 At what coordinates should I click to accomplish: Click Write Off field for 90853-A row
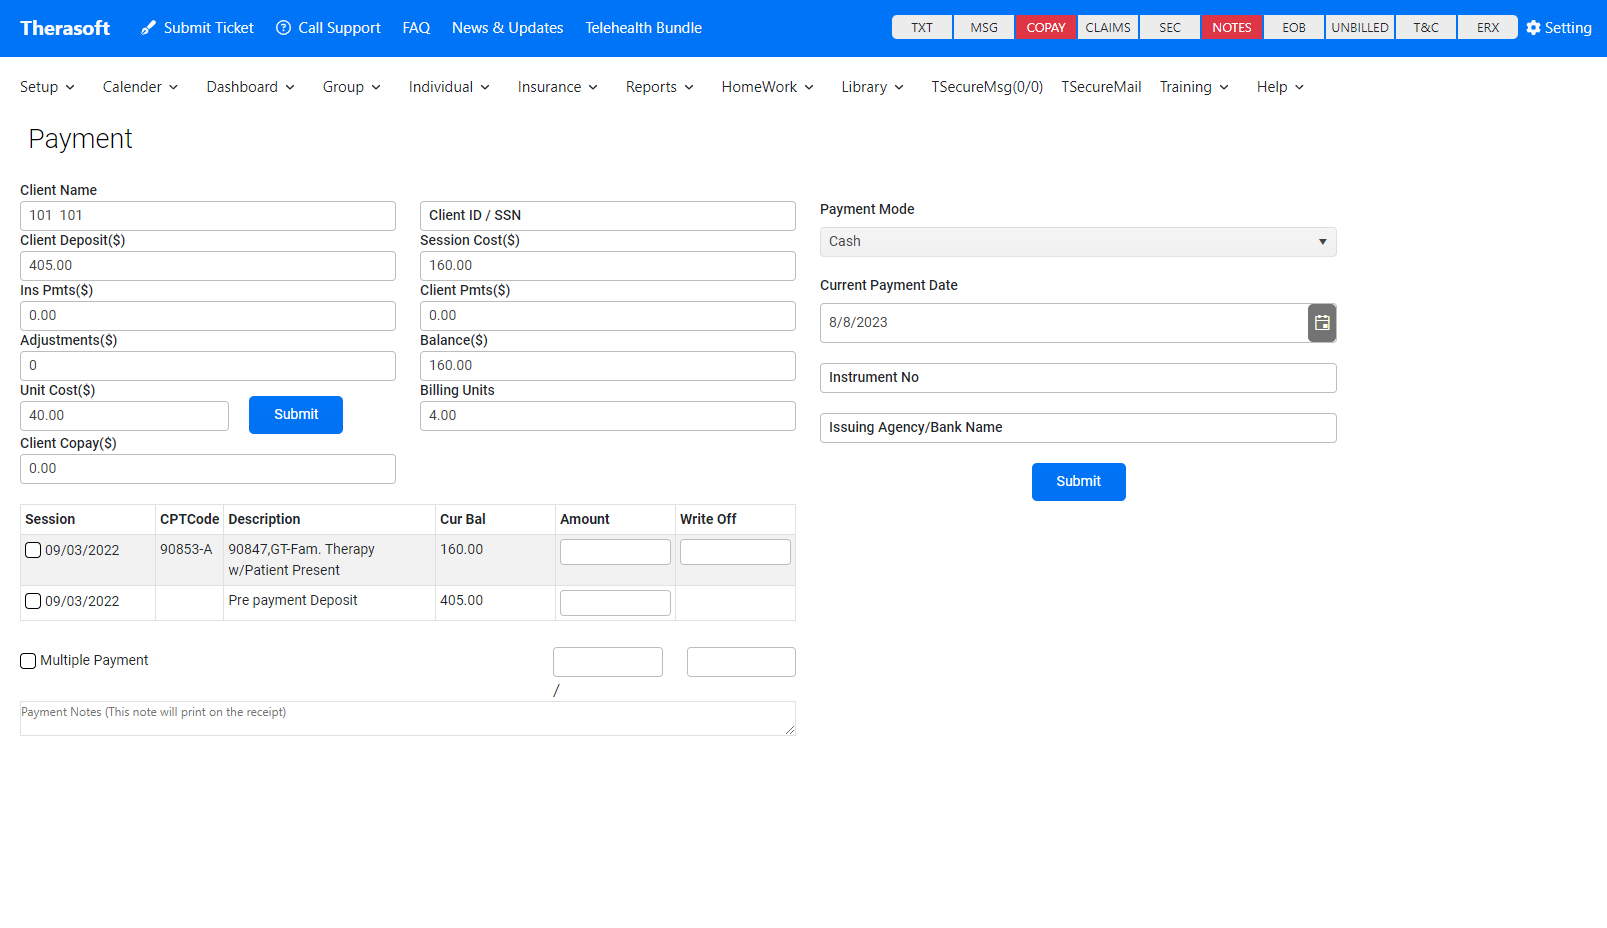click(x=735, y=552)
